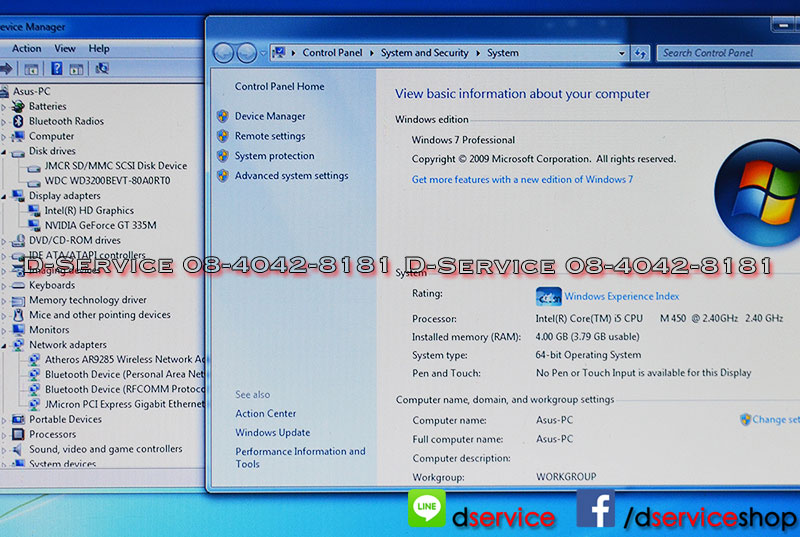Click the shield icon beside Device Manager link
Image resolution: width=800 pixels, height=537 pixels.
[222, 116]
